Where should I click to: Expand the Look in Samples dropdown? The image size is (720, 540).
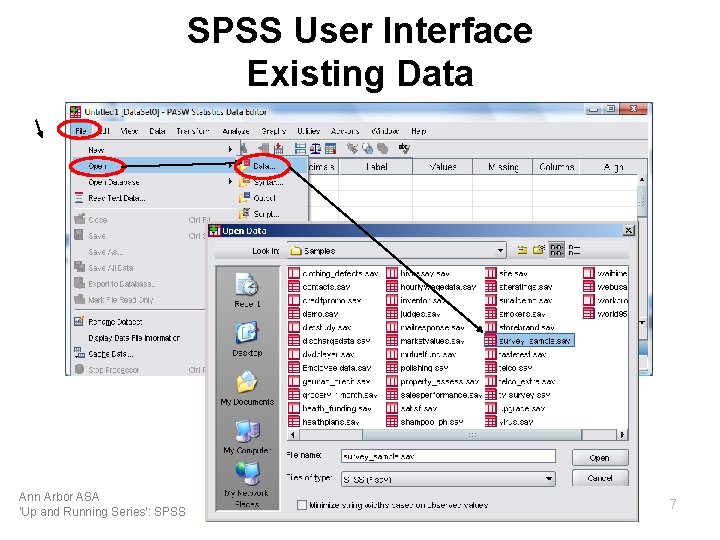pyautogui.click(x=500, y=251)
